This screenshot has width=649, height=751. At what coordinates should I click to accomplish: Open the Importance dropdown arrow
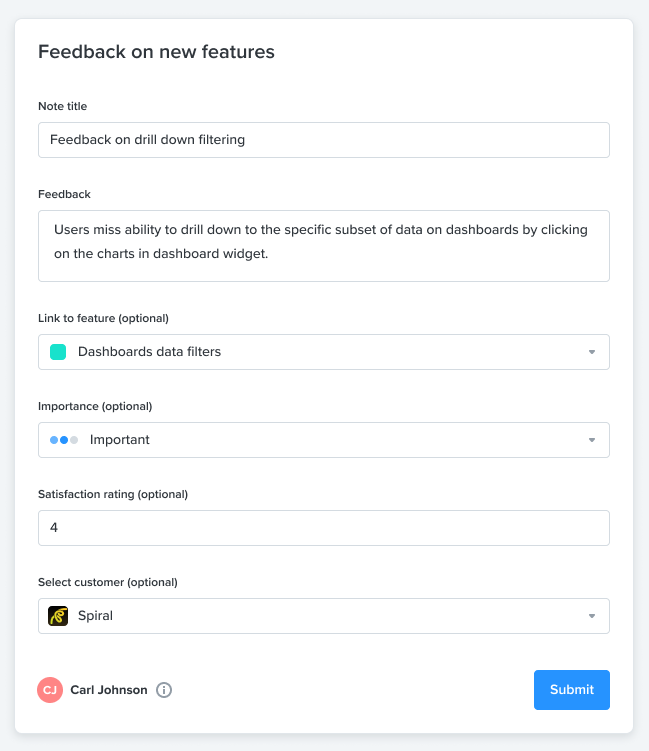click(592, 440)
